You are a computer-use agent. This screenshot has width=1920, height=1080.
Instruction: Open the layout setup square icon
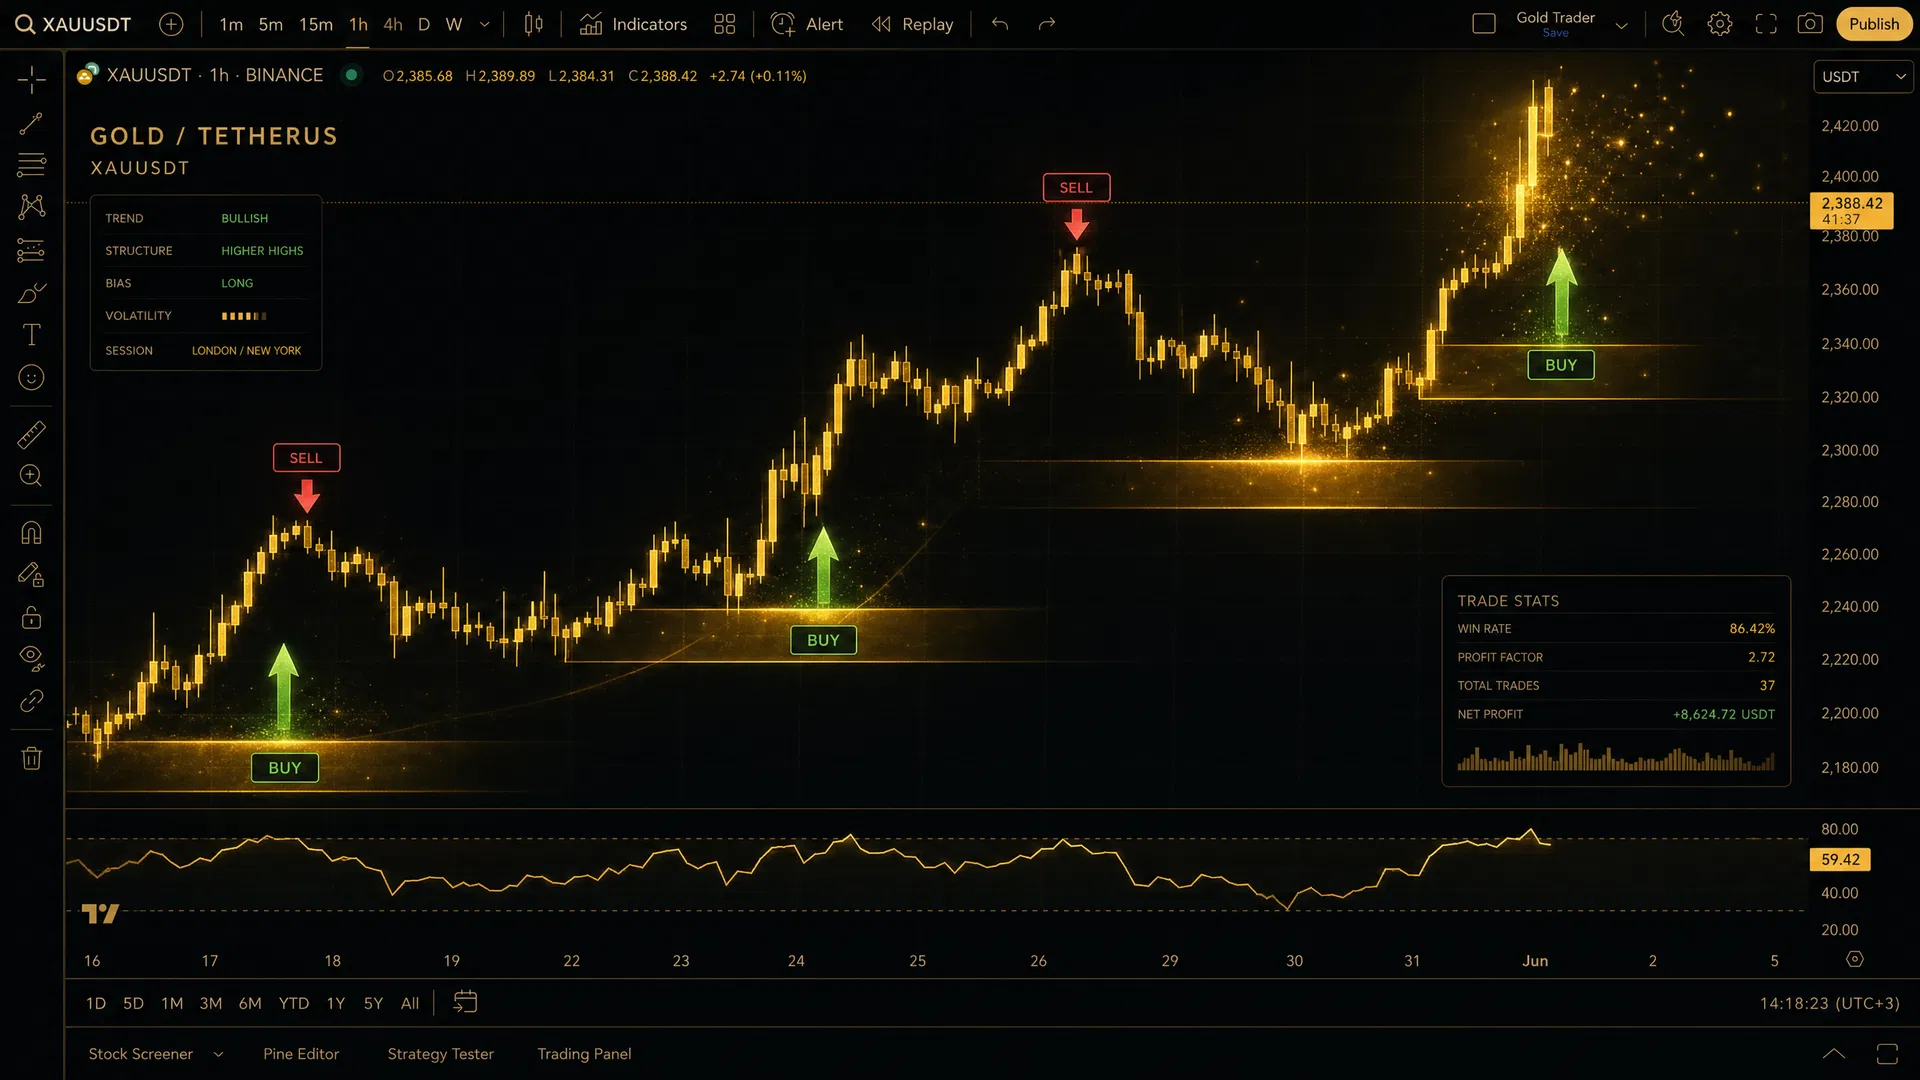click(x=1484, y=24)
